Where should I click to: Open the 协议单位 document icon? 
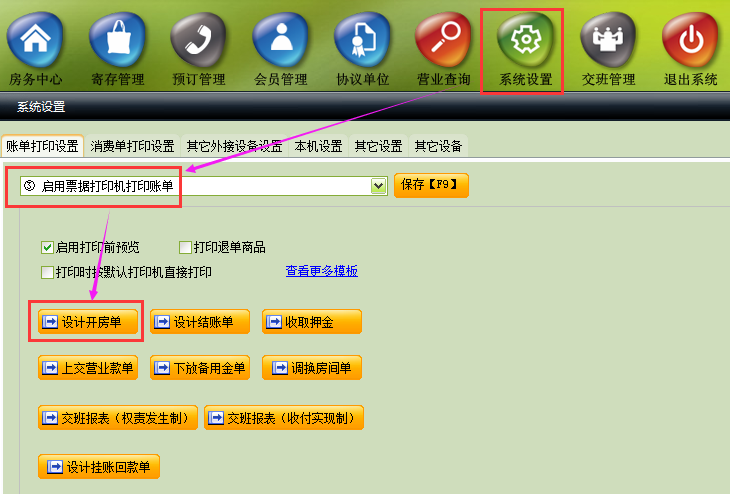pos(363,40)
